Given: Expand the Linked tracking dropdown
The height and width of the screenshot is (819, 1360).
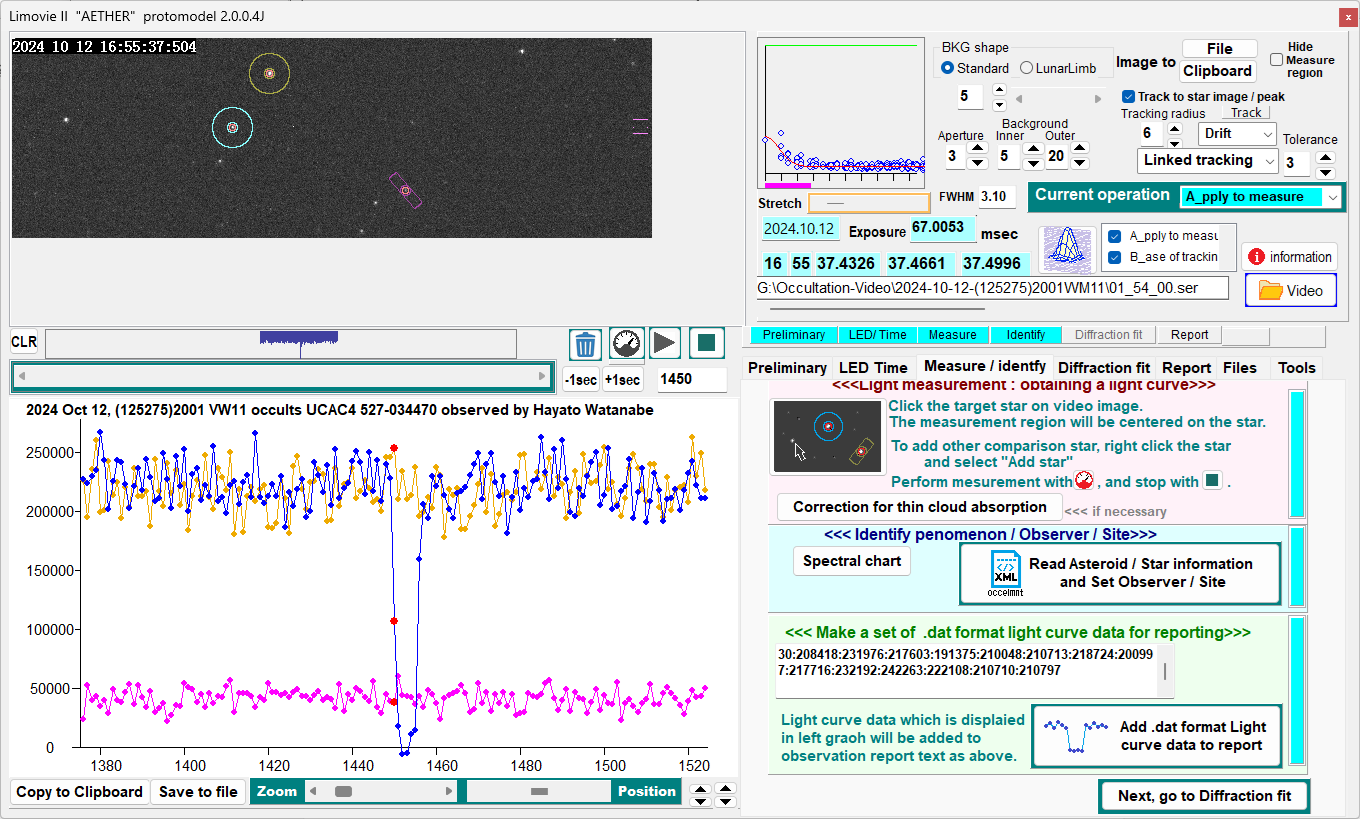Looking at the screenshot, I should [x=1208, y=161].
